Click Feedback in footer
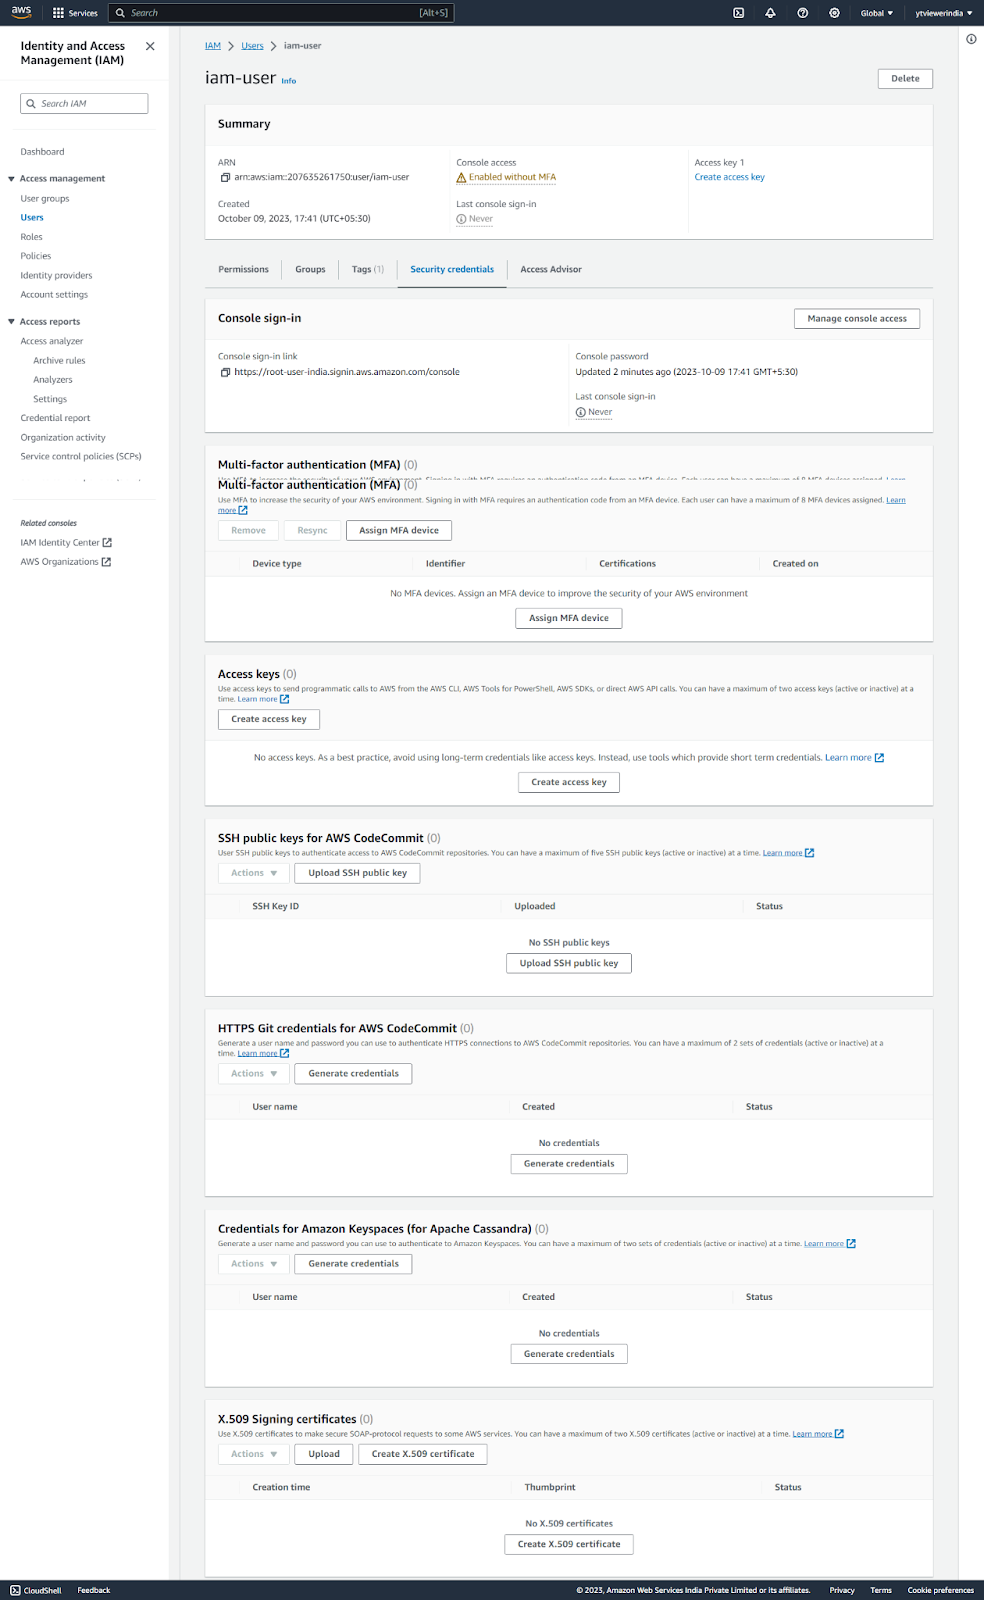The image size is (984, 1600). point(94,1590)
